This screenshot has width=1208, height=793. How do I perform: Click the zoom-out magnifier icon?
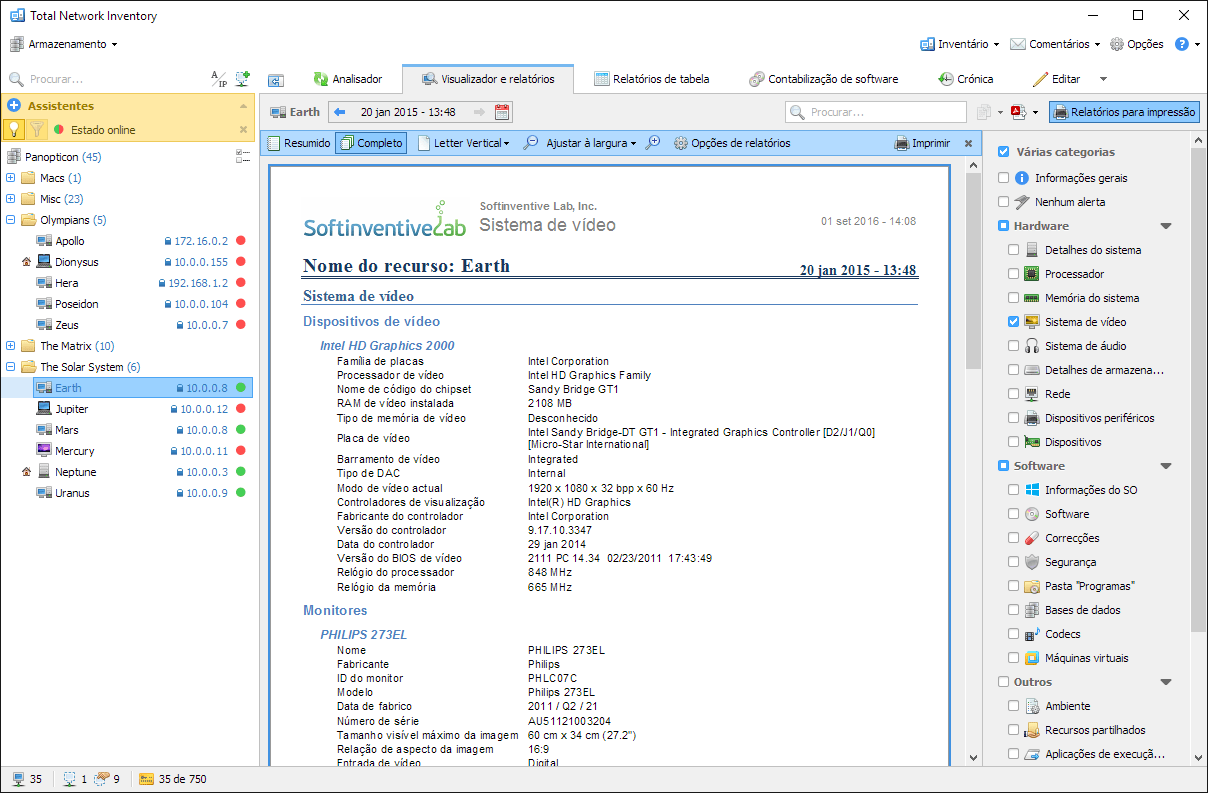pos(531,143)
